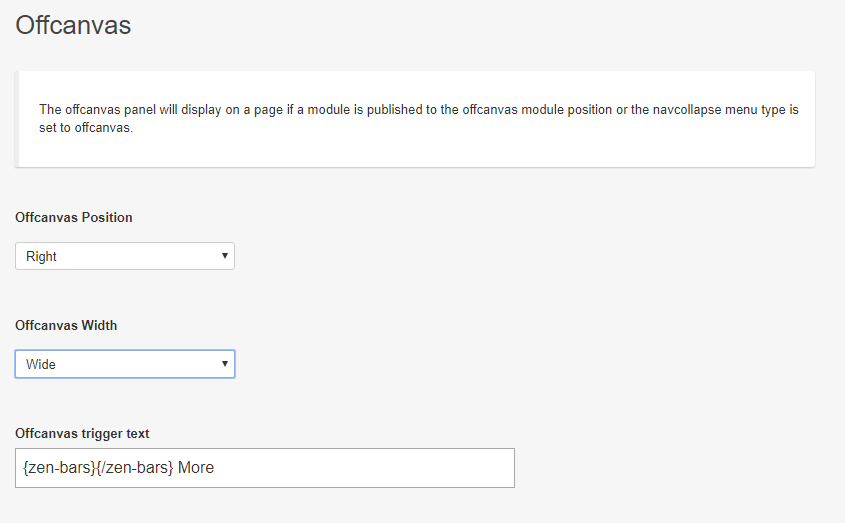Viewport: 845px width, 523px height.
Task: Select the 'Wide' value text in Width box
Action: pyautogui.click(x=40, y=364)
